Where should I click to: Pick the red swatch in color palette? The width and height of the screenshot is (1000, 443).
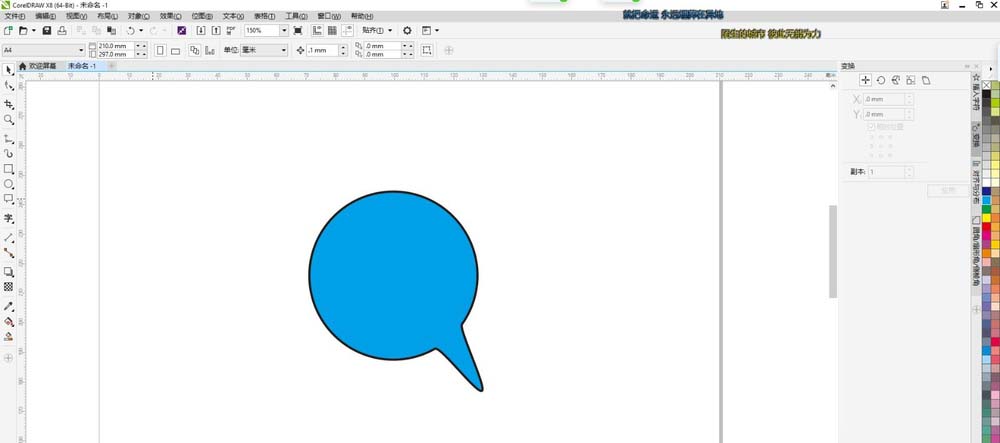pyautogui.click(x=987, y=226)
